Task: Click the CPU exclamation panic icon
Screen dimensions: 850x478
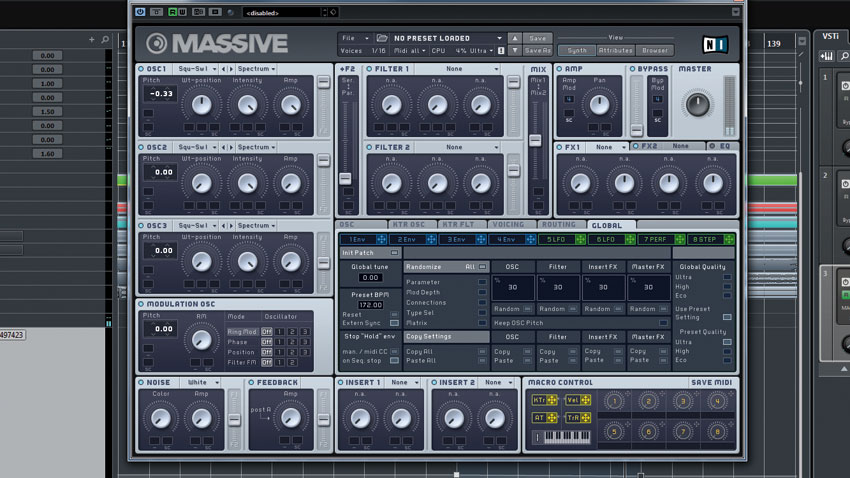Action: [x=501, y=50]
